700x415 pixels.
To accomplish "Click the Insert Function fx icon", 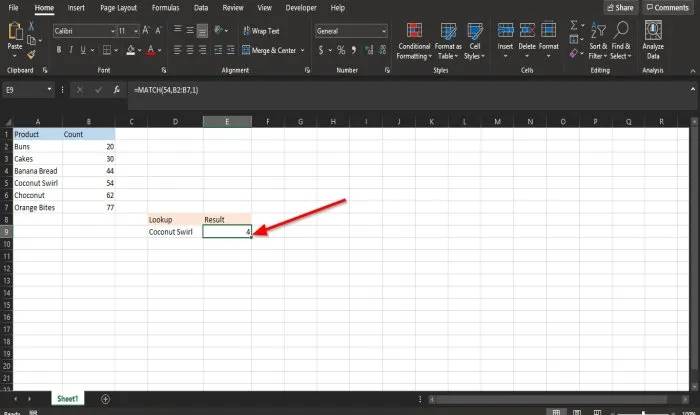I will click(117, 90).
